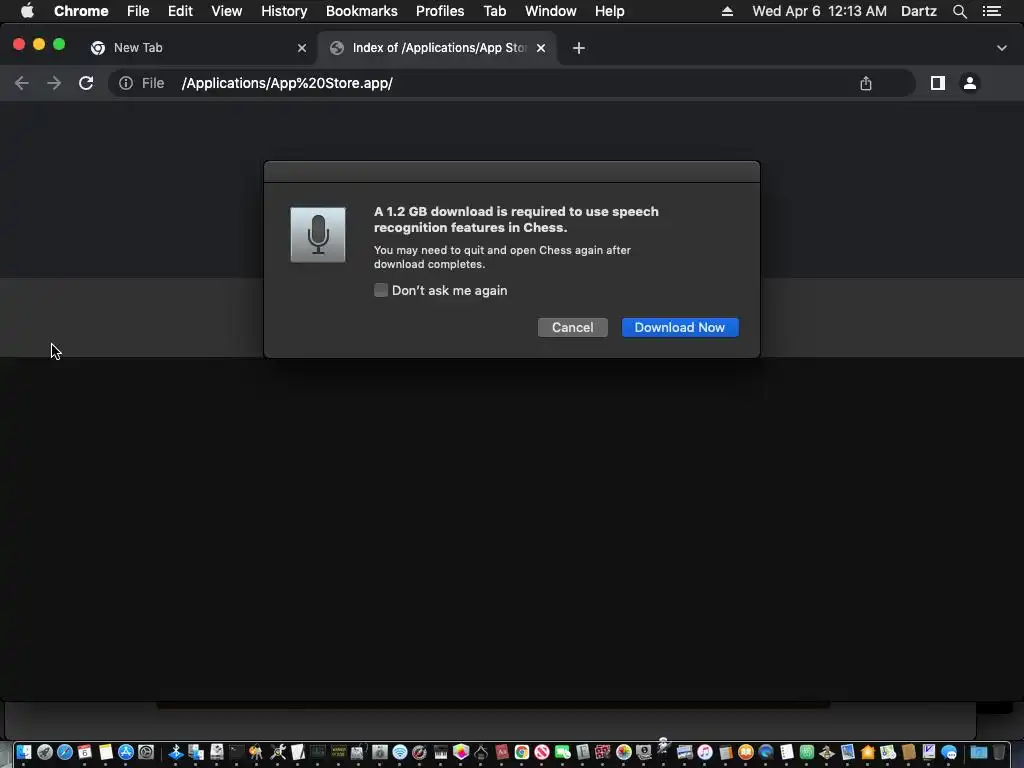The image size is (1024, 768).
Task: Open the Window menu
Action: tap(550, 11)
